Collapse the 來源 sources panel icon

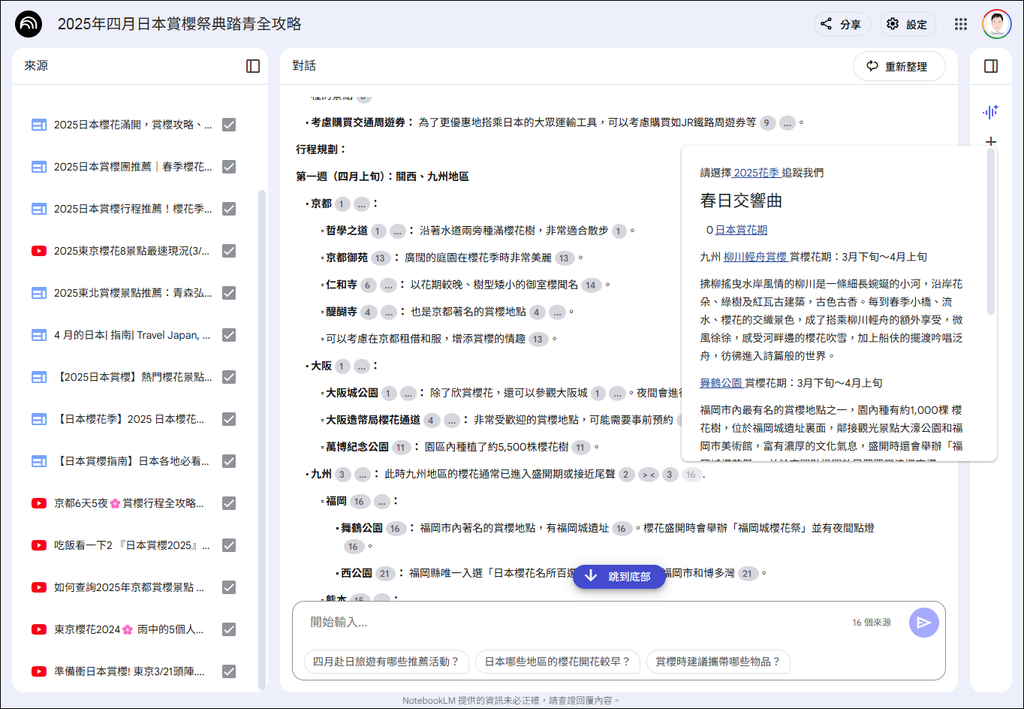[x=253, y=66]
